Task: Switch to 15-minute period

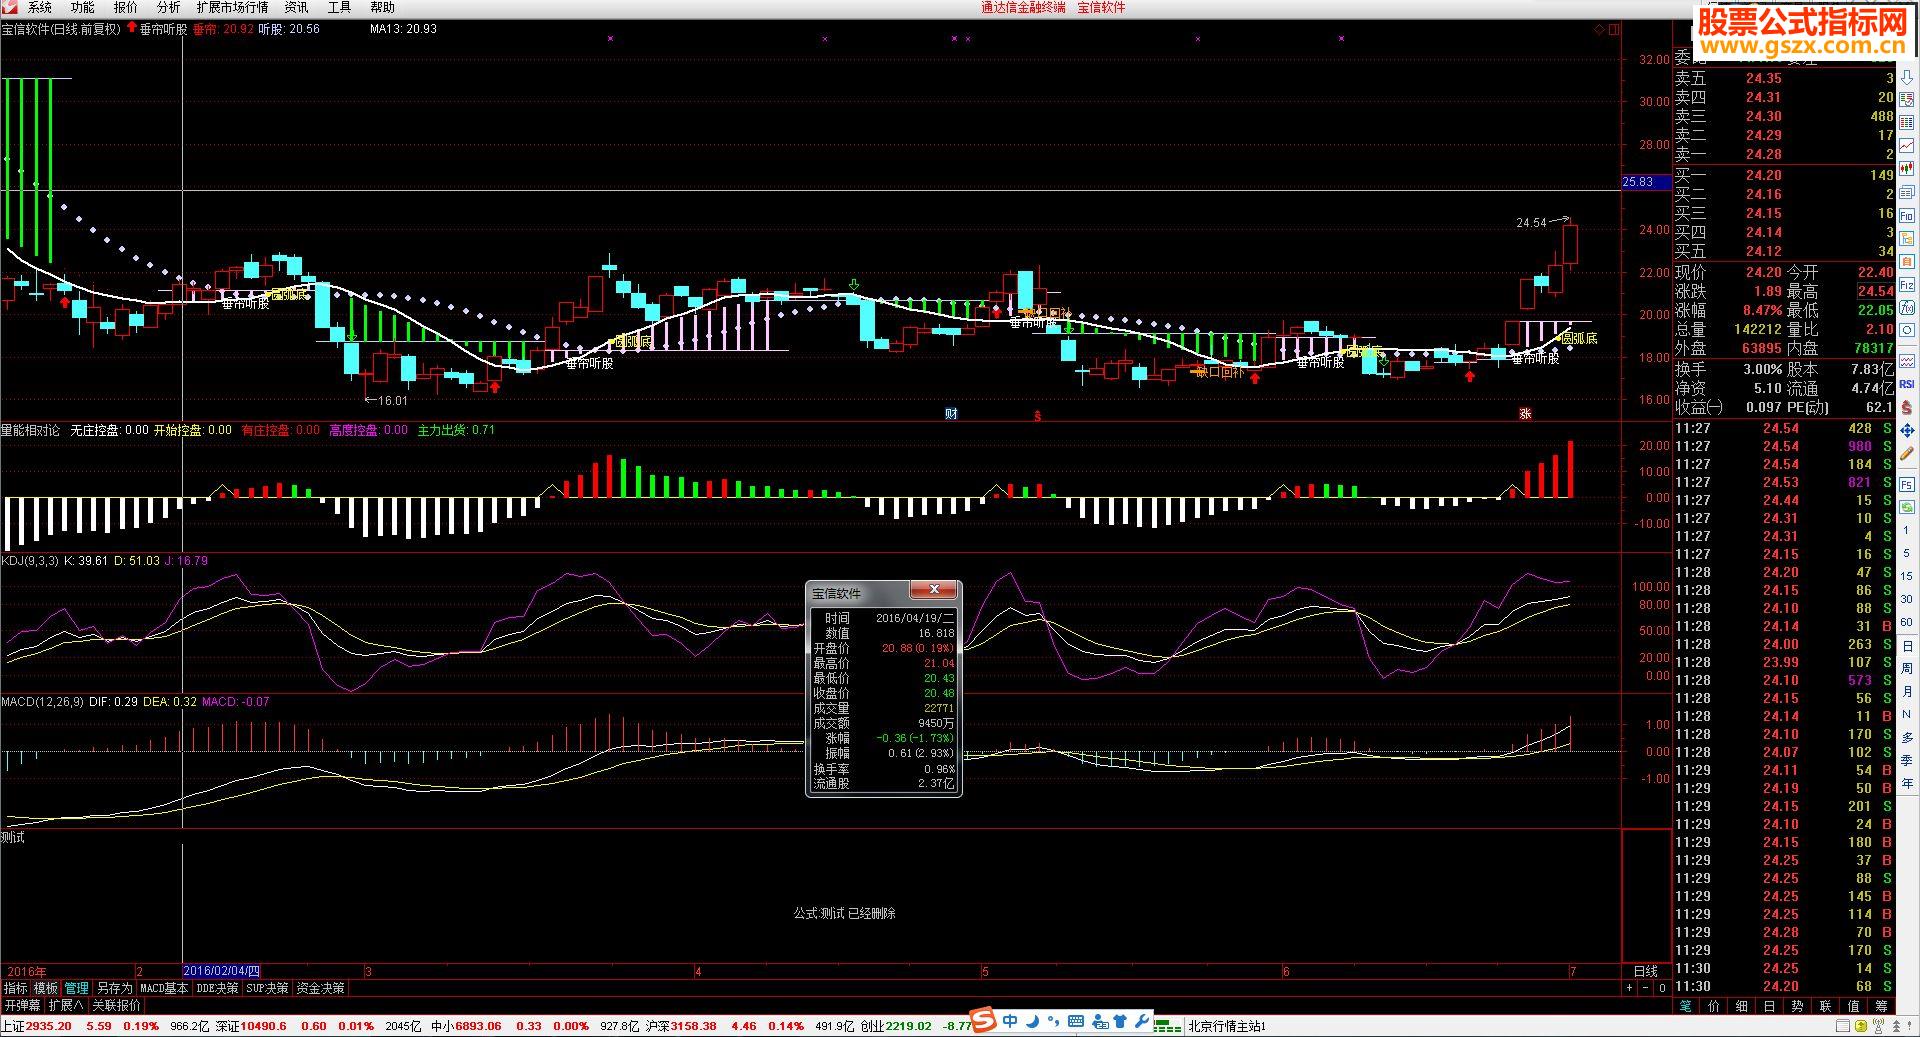Action: (1906, 576)
